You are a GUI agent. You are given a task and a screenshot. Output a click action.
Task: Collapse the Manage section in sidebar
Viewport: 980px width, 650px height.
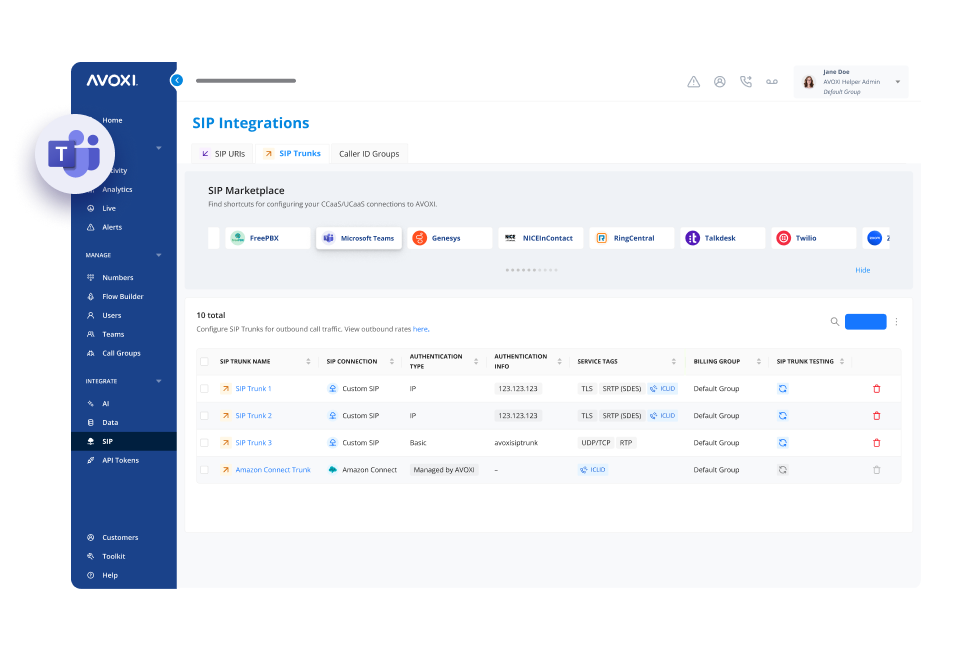[158, 255]
